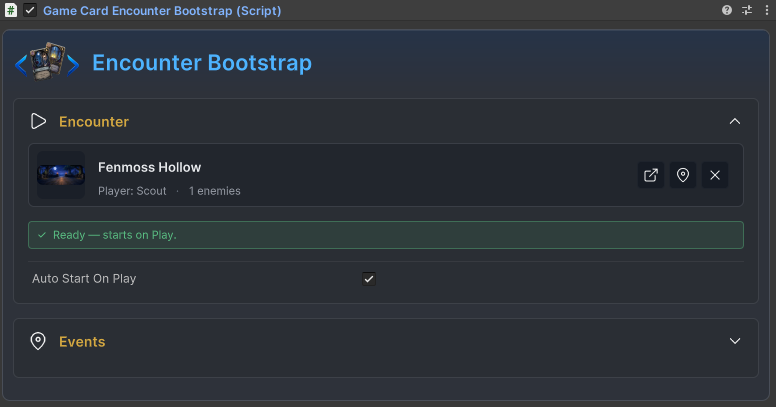This screenshot has height=407, width=776.
Task: Open the component help reference icon
Action: [727, 10]
